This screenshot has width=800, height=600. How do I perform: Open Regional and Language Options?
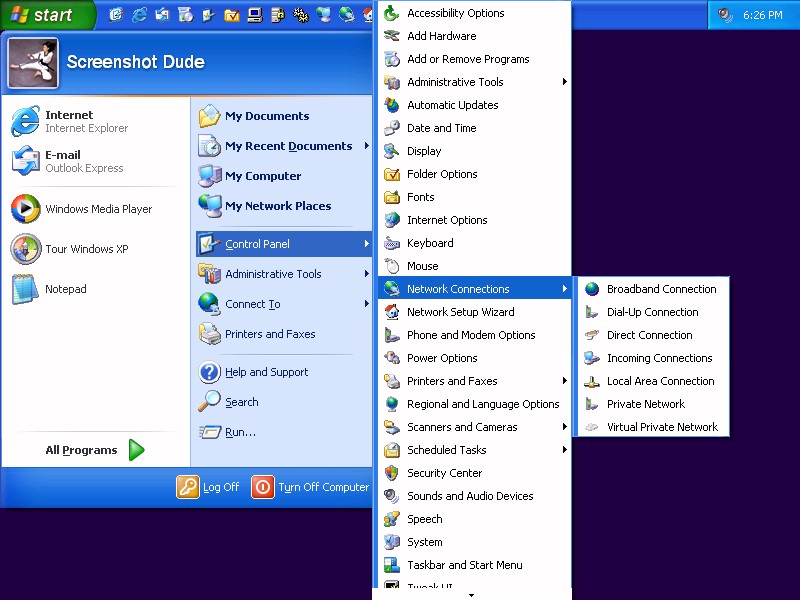tap(482, 404)
